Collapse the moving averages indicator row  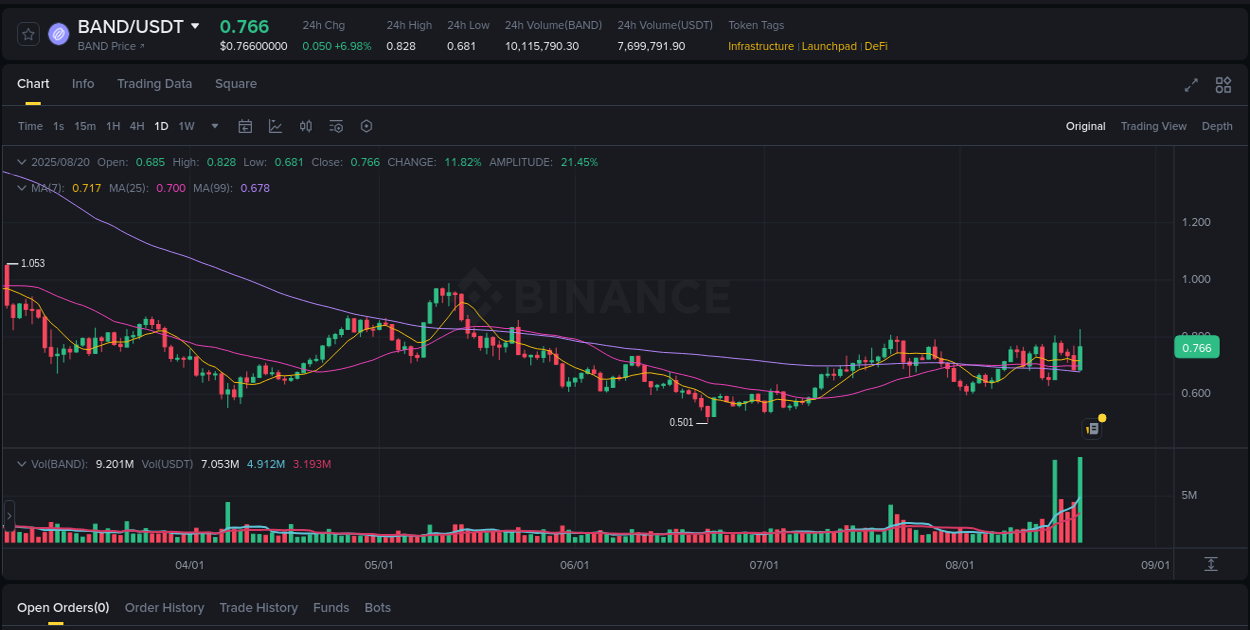tap(22, 187)
